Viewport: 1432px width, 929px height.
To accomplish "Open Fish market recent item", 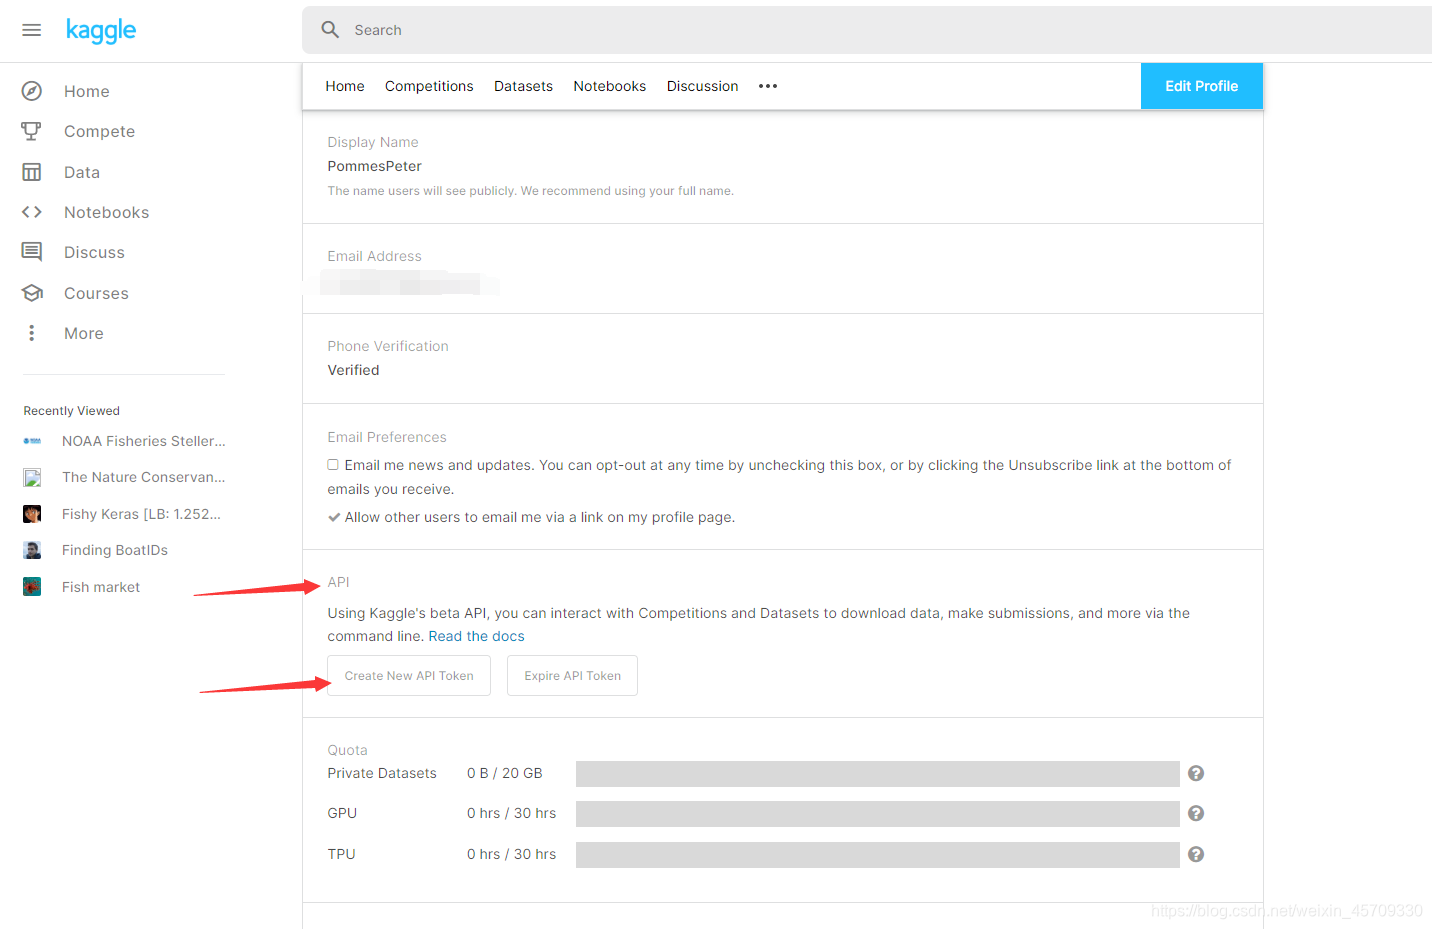I will [x=101, y=587].
